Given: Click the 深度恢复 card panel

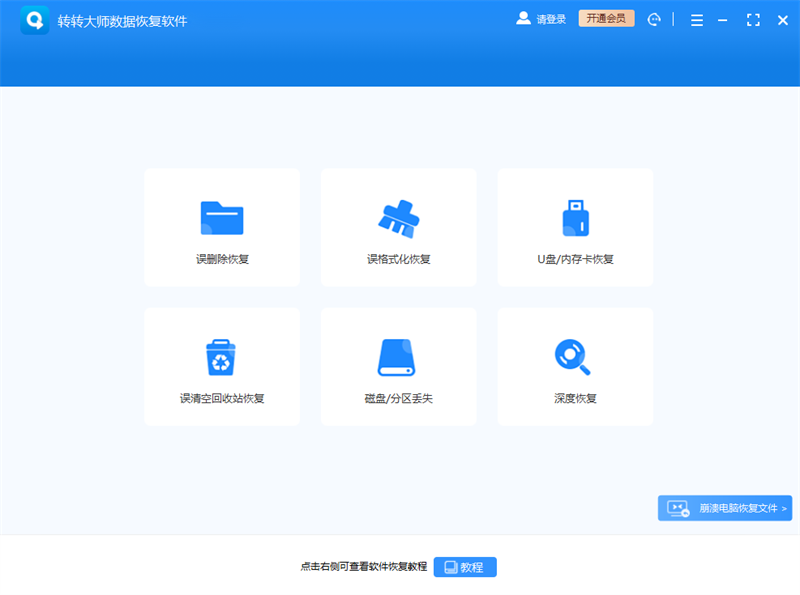Looking at the screenshot, I should (x=575, y=366).
